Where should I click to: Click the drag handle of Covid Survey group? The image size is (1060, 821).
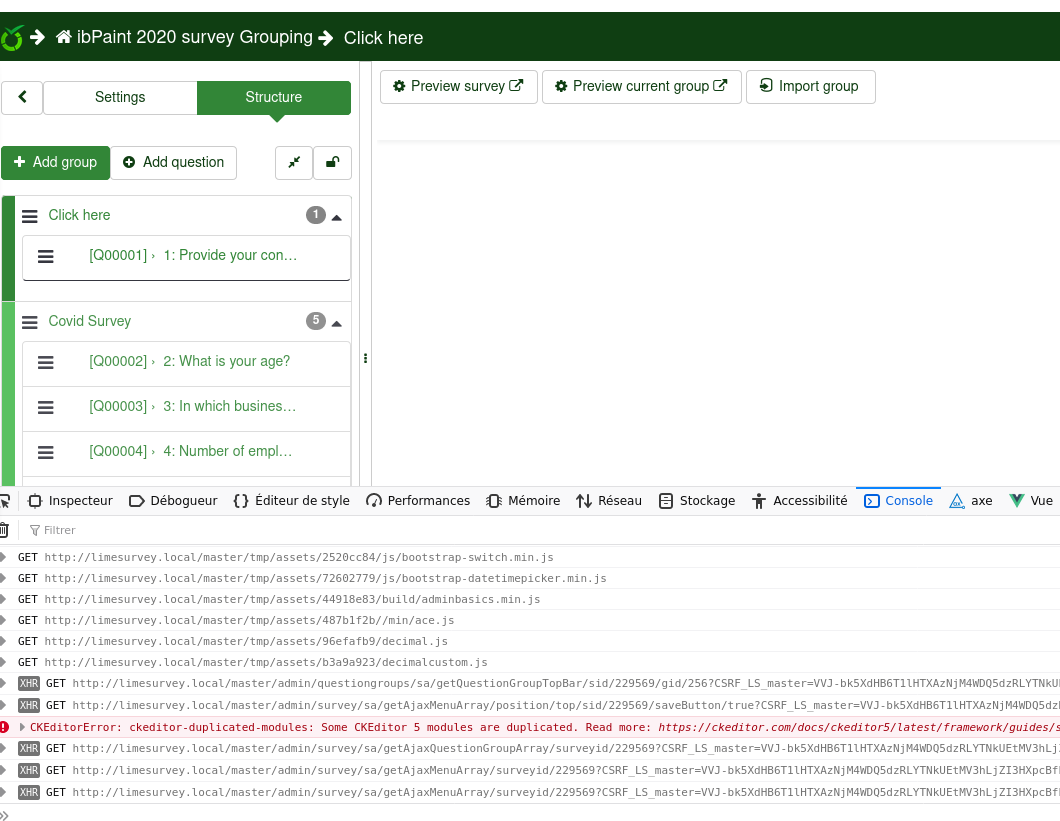30,322
